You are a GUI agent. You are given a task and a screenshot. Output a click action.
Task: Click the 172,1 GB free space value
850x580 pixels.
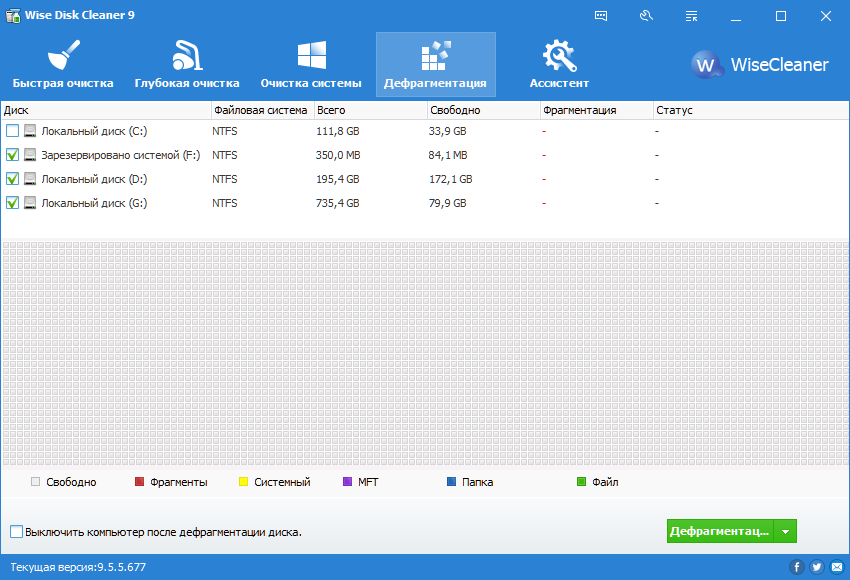(x=450, y=179)
